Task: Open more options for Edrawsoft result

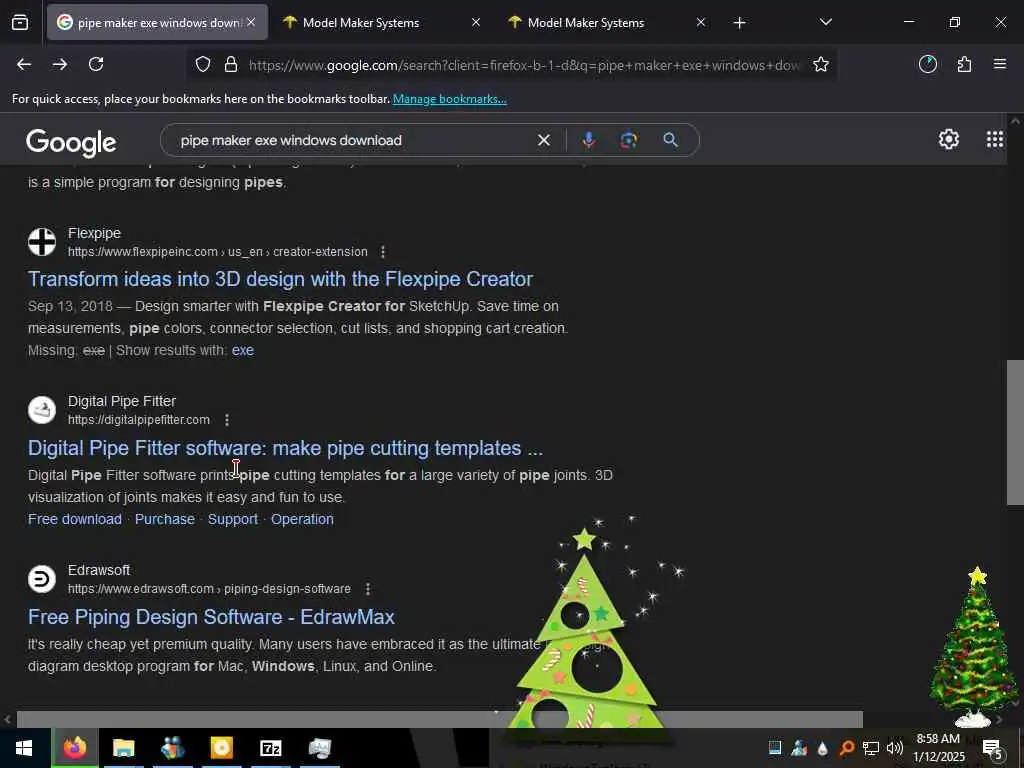Action: 368,589
